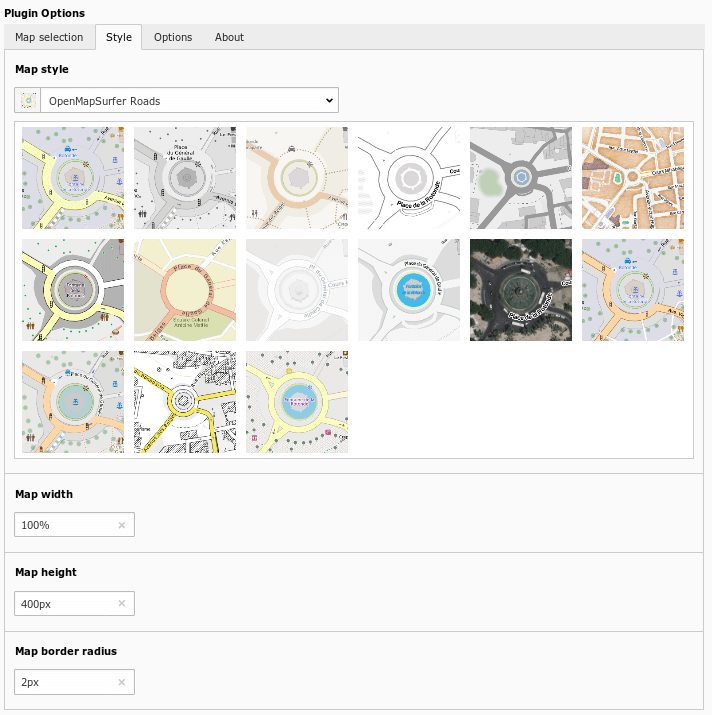Click the style preview icon beside the dropdown
The height and width of the screenshot is (715, 712).
click(x=28, y=100)
